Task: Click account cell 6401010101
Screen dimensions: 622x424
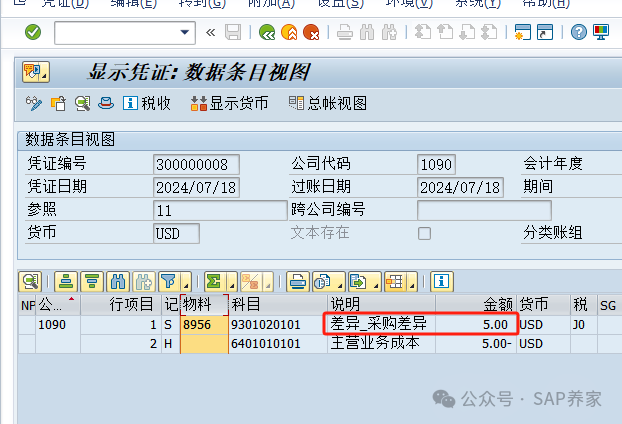Action: (278, 343)
